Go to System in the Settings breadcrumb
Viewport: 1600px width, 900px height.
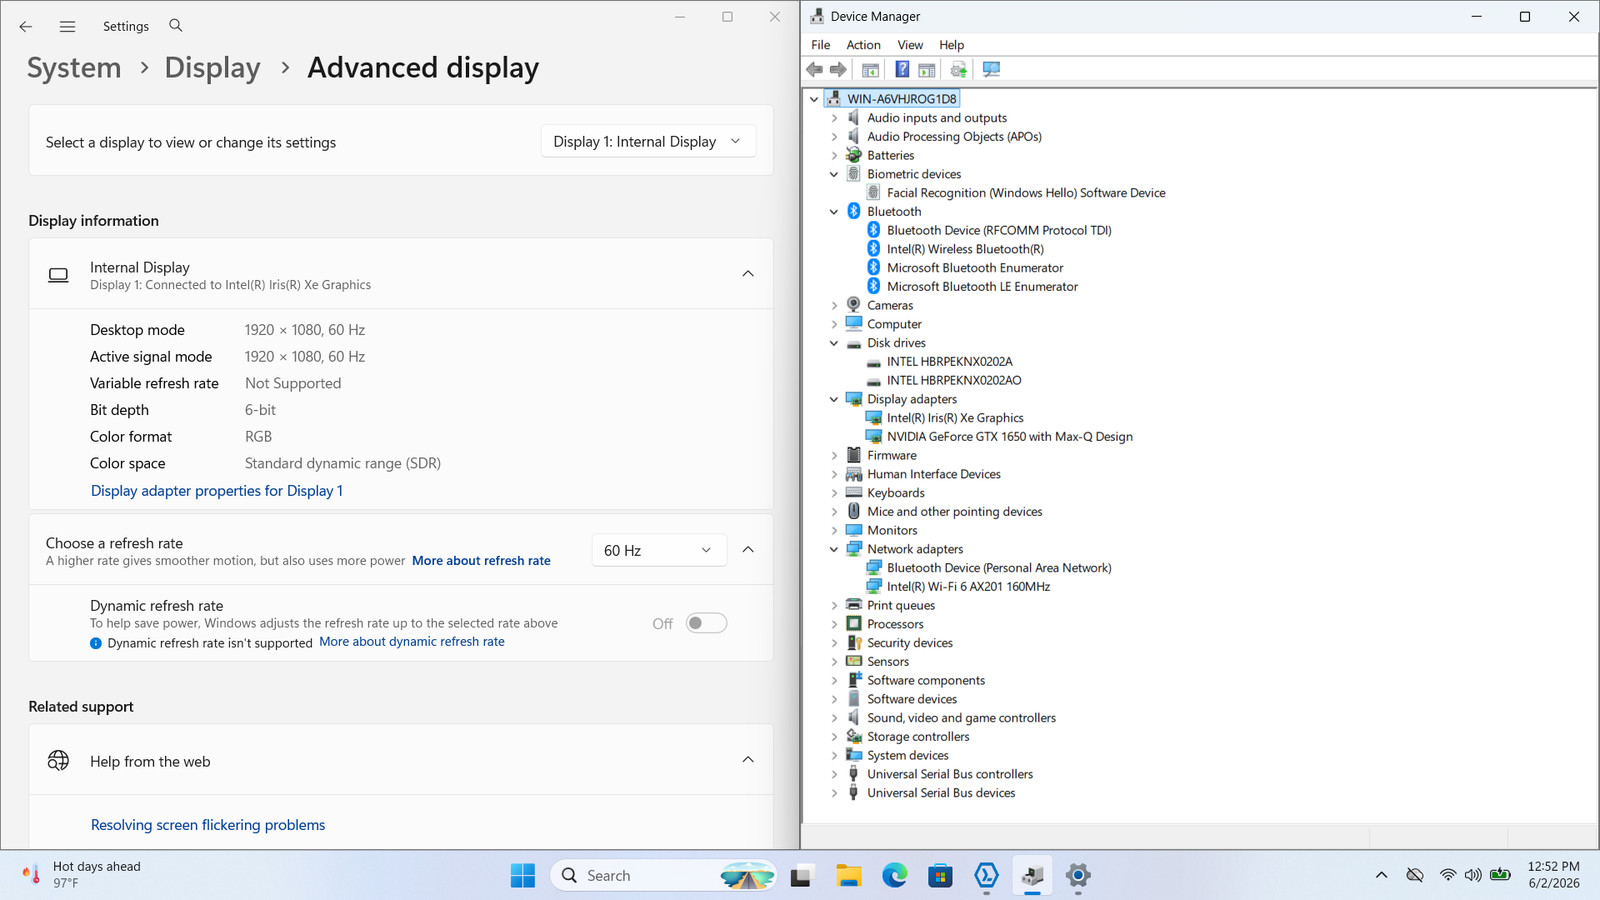74,68
